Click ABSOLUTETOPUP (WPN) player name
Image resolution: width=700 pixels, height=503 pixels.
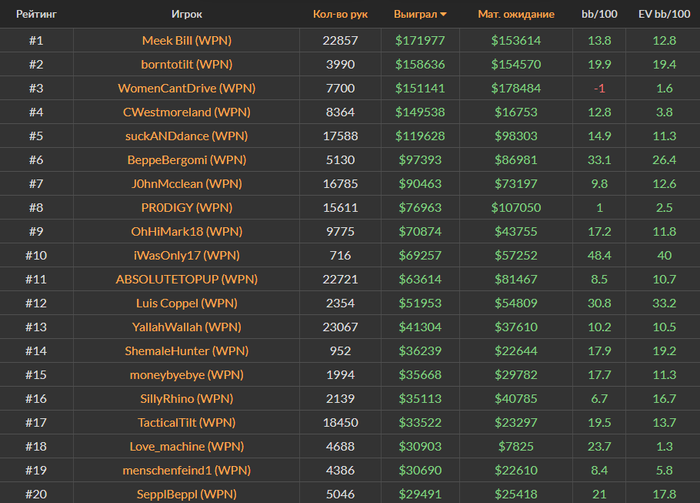point(187,279)
